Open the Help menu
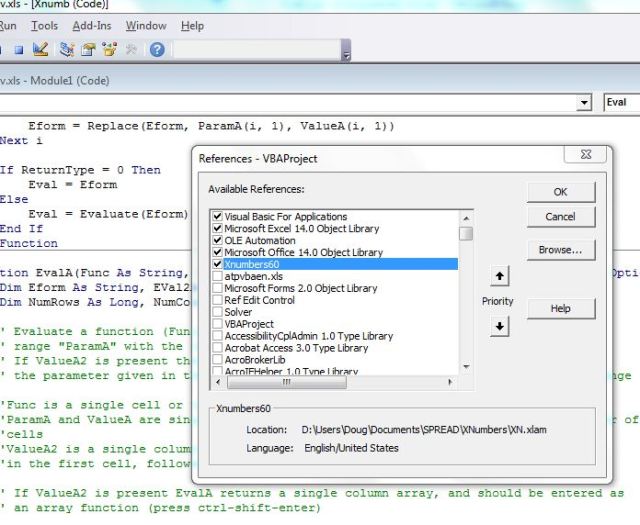This screenshot has height=525, width=640. point(192,26)
